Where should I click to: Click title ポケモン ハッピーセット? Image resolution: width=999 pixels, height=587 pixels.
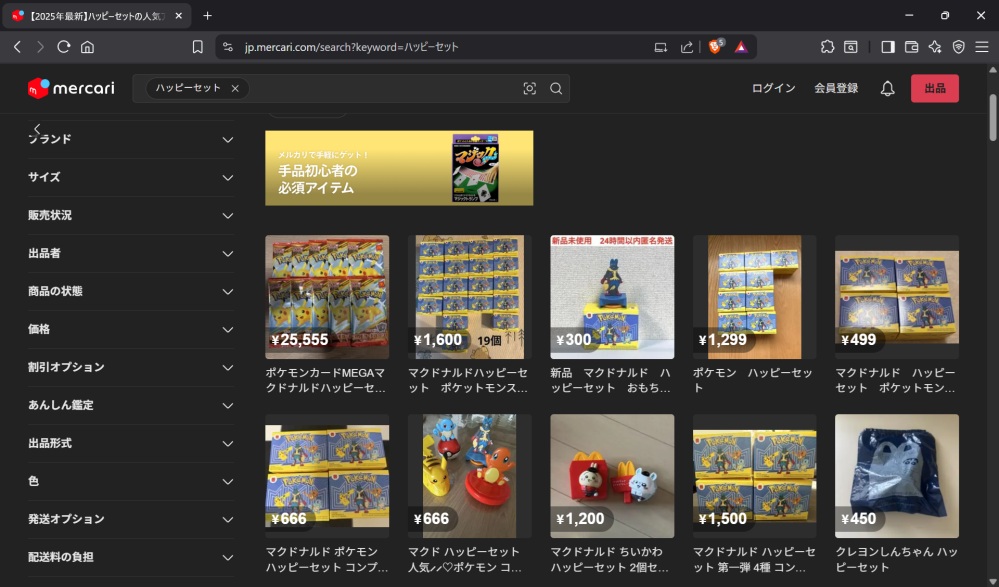[x=752, y=380]
